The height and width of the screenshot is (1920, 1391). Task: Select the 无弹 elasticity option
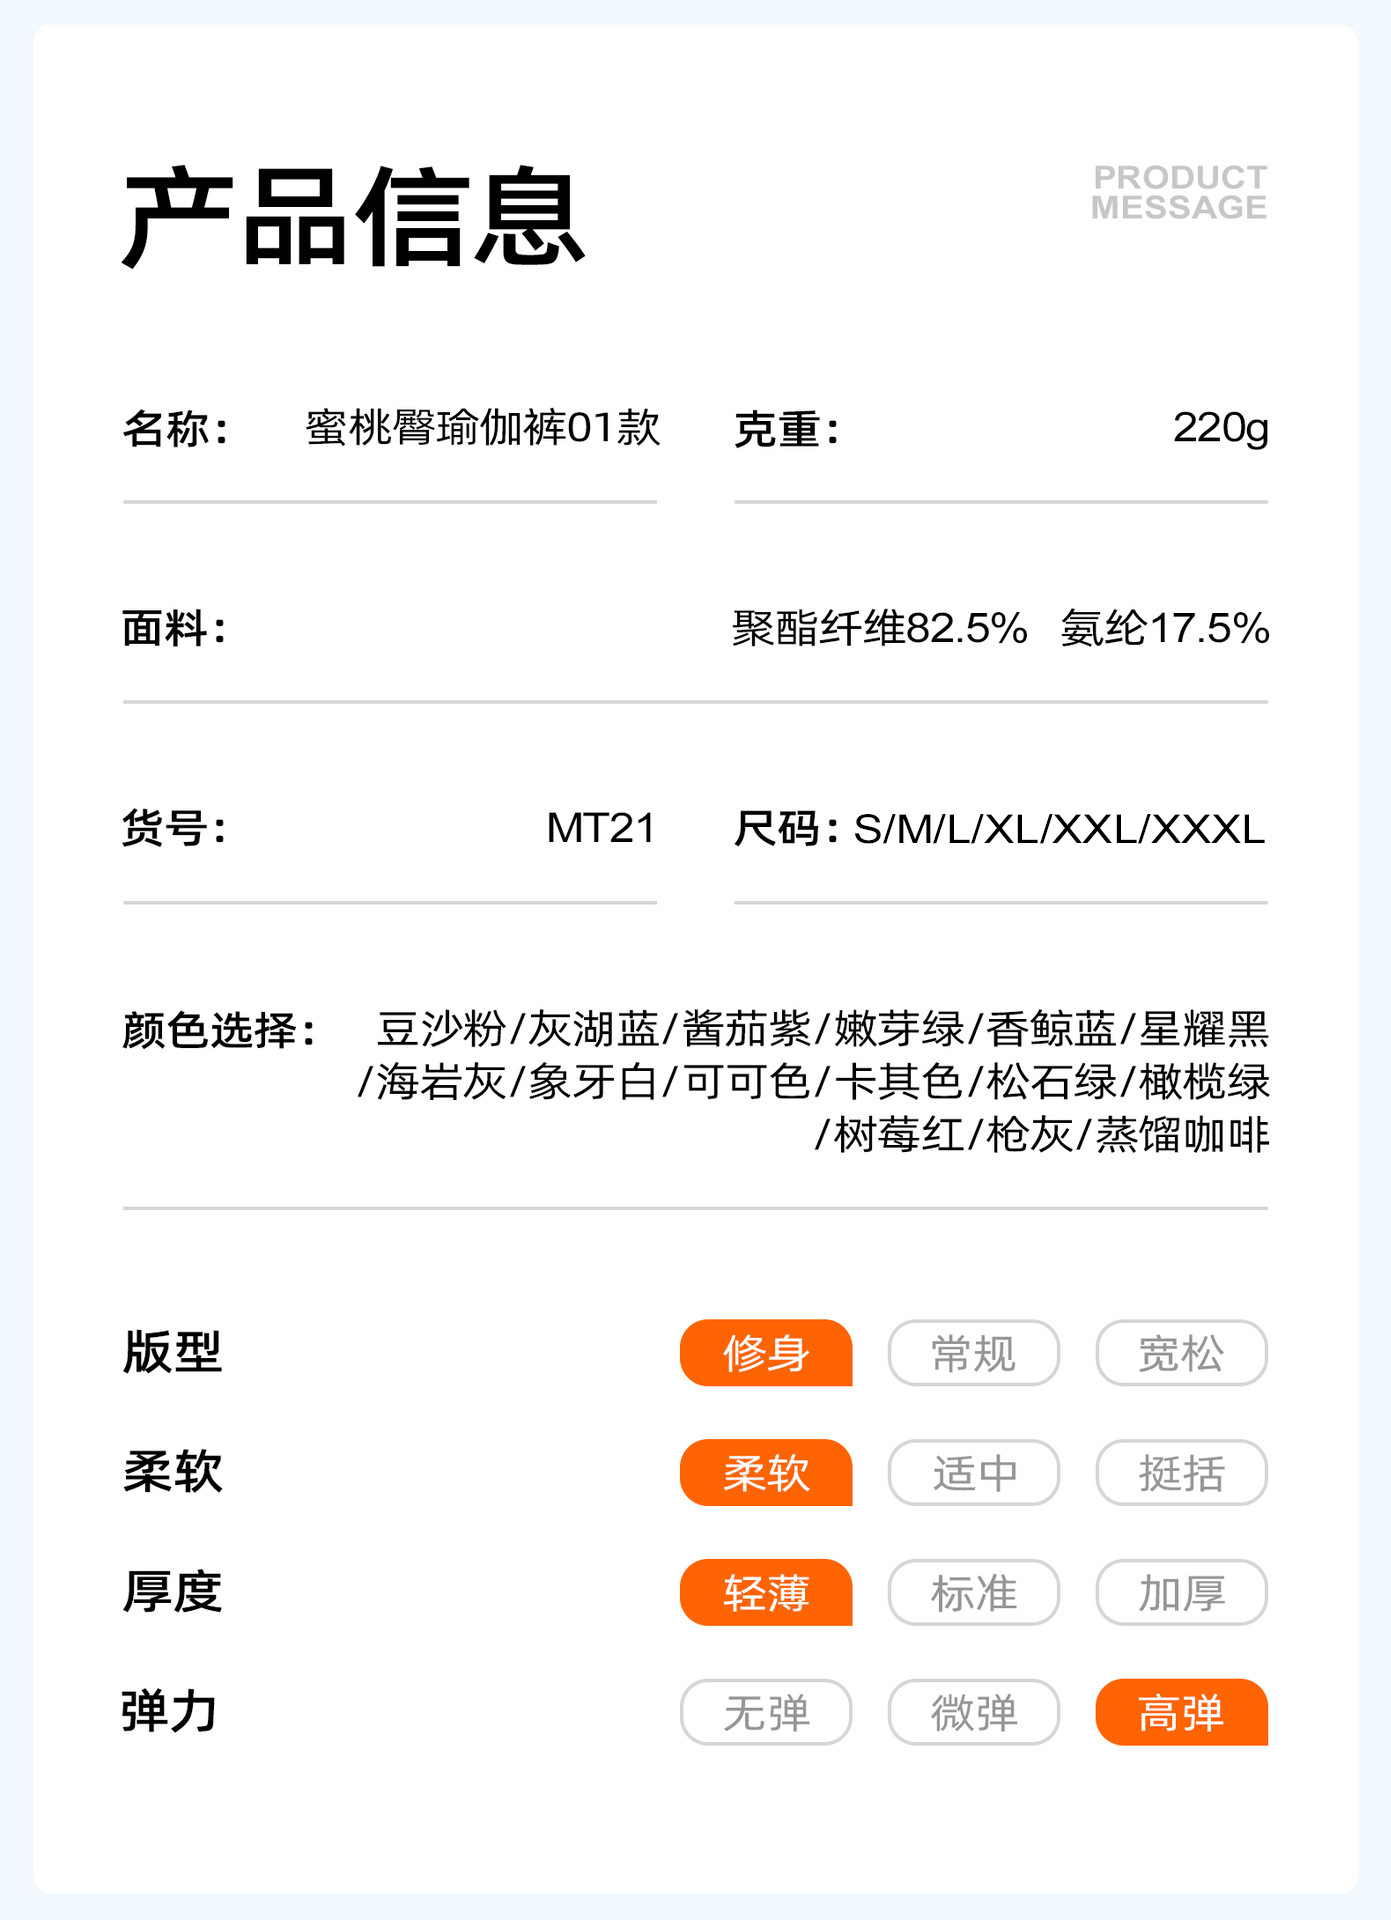click(766, 1713)
